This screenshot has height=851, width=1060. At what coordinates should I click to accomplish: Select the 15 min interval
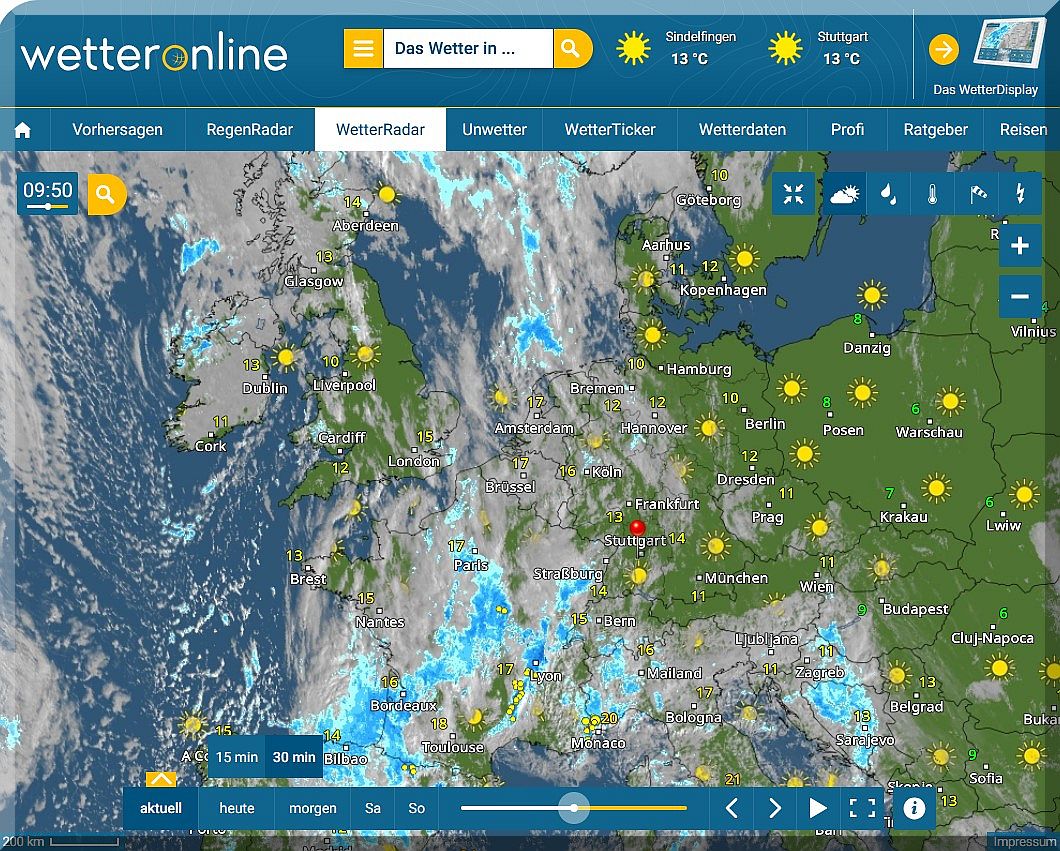pos(237,757)
